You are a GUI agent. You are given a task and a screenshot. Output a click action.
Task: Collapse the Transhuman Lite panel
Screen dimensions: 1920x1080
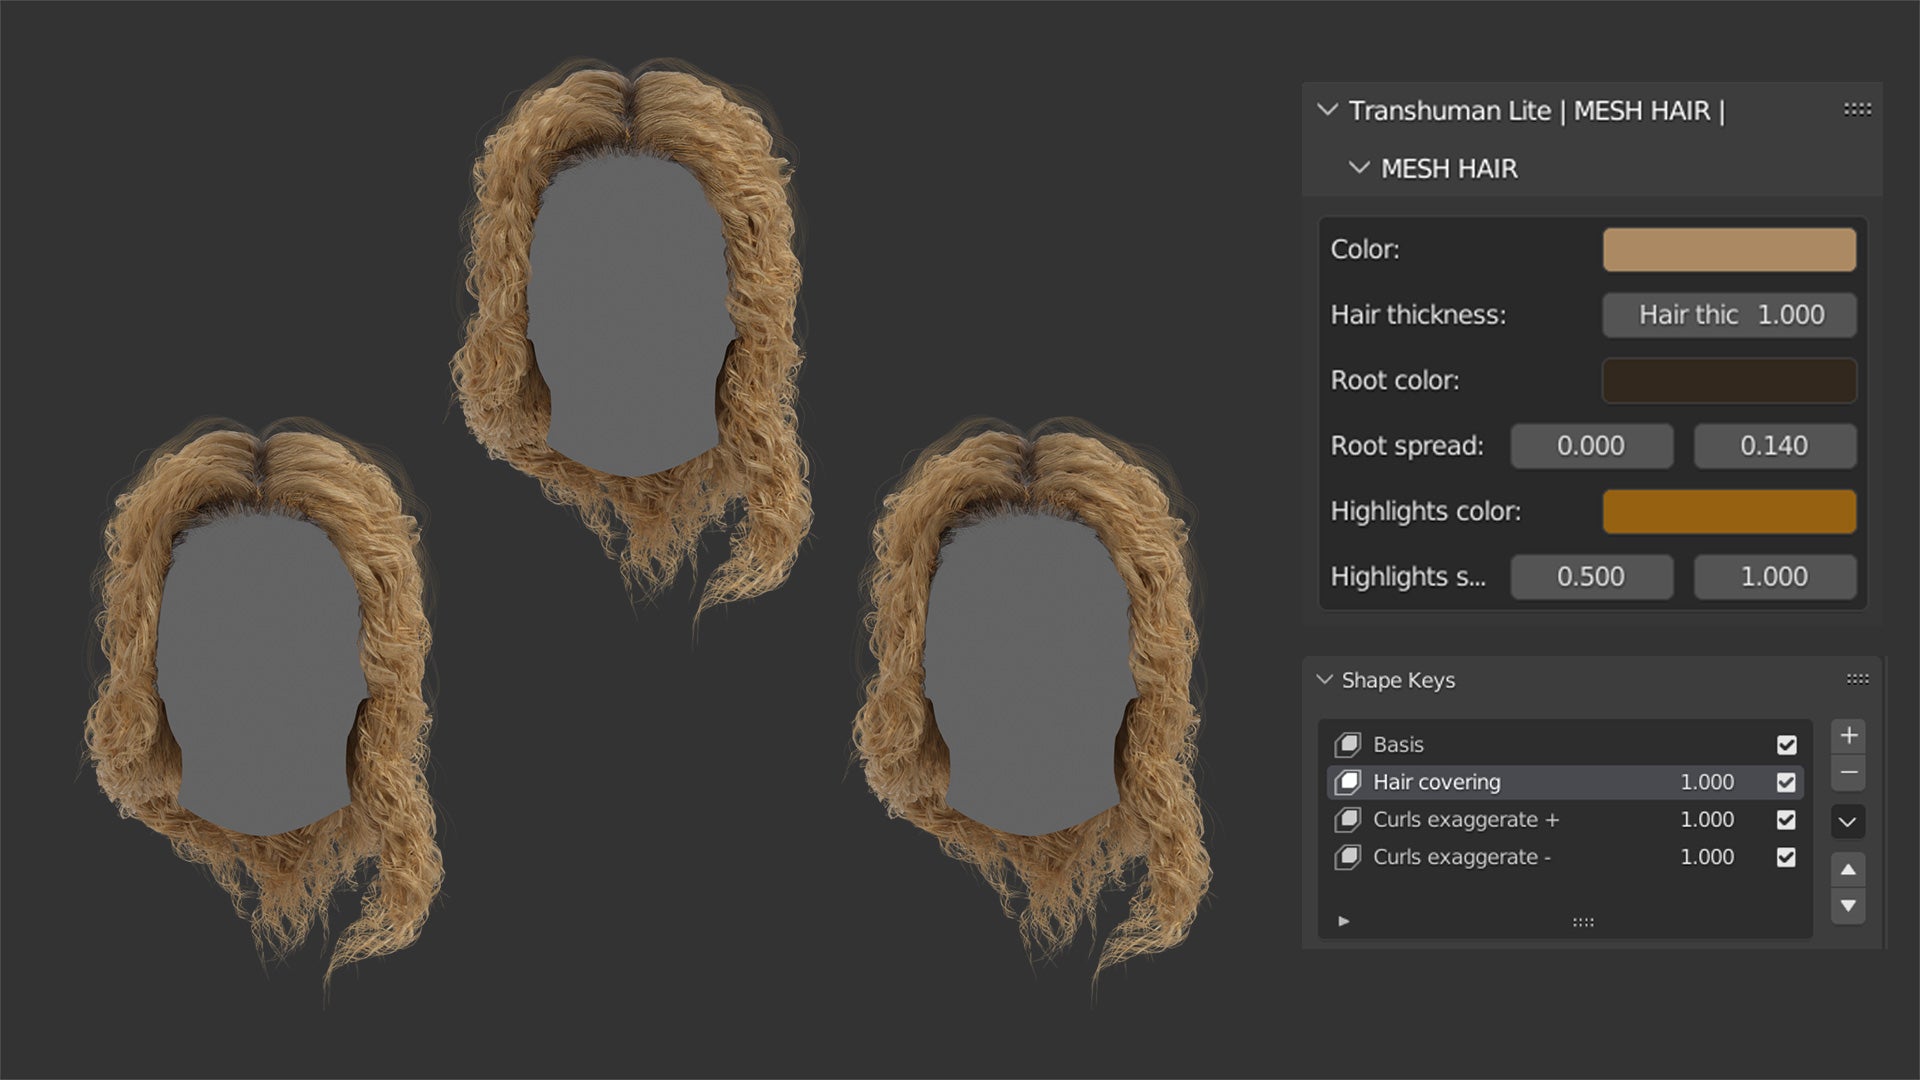[x=1328, y=110]
